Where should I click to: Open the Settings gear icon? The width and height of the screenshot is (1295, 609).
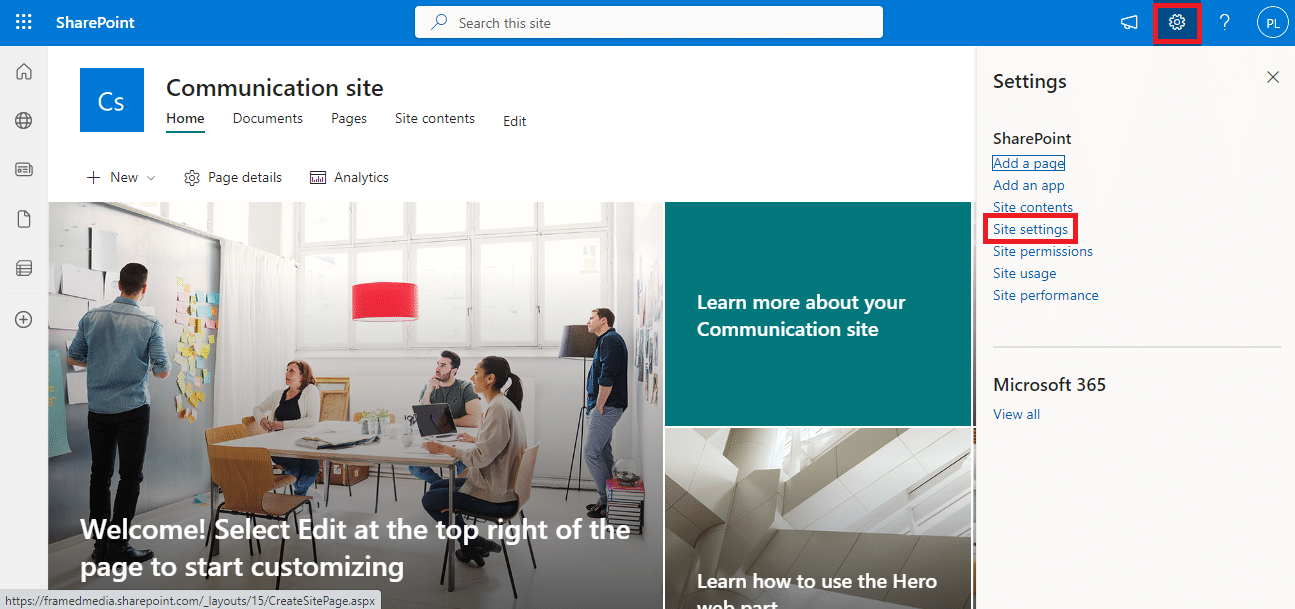[x=1176, y=22]
